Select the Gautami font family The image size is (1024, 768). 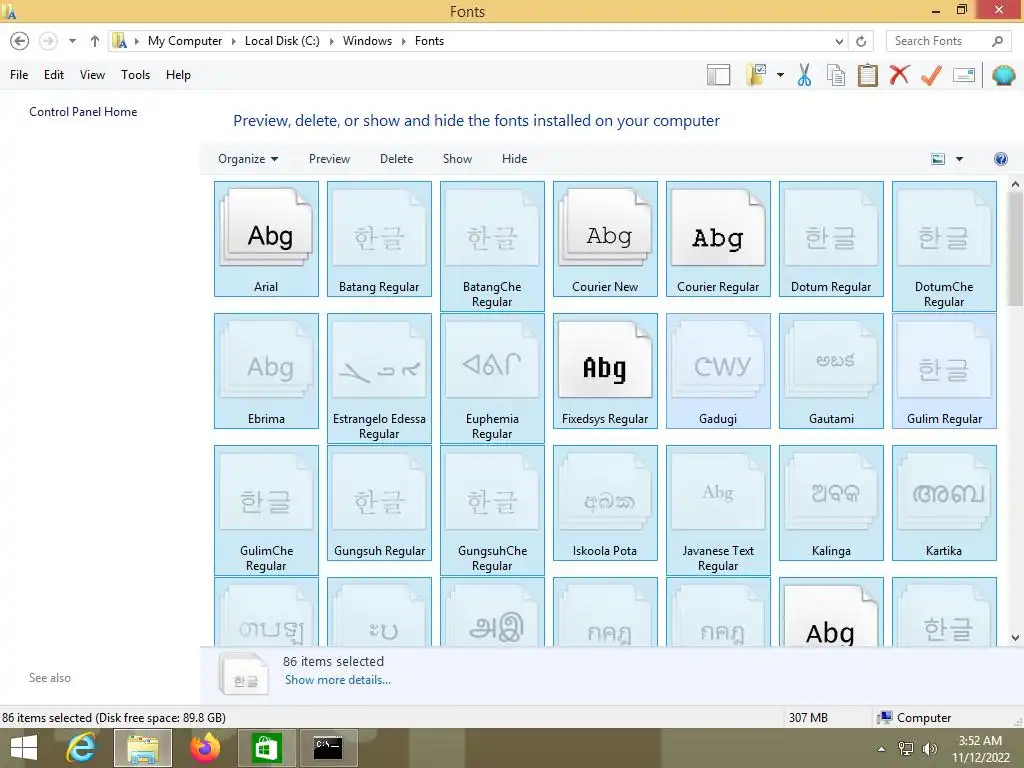(x=831, y=371)
